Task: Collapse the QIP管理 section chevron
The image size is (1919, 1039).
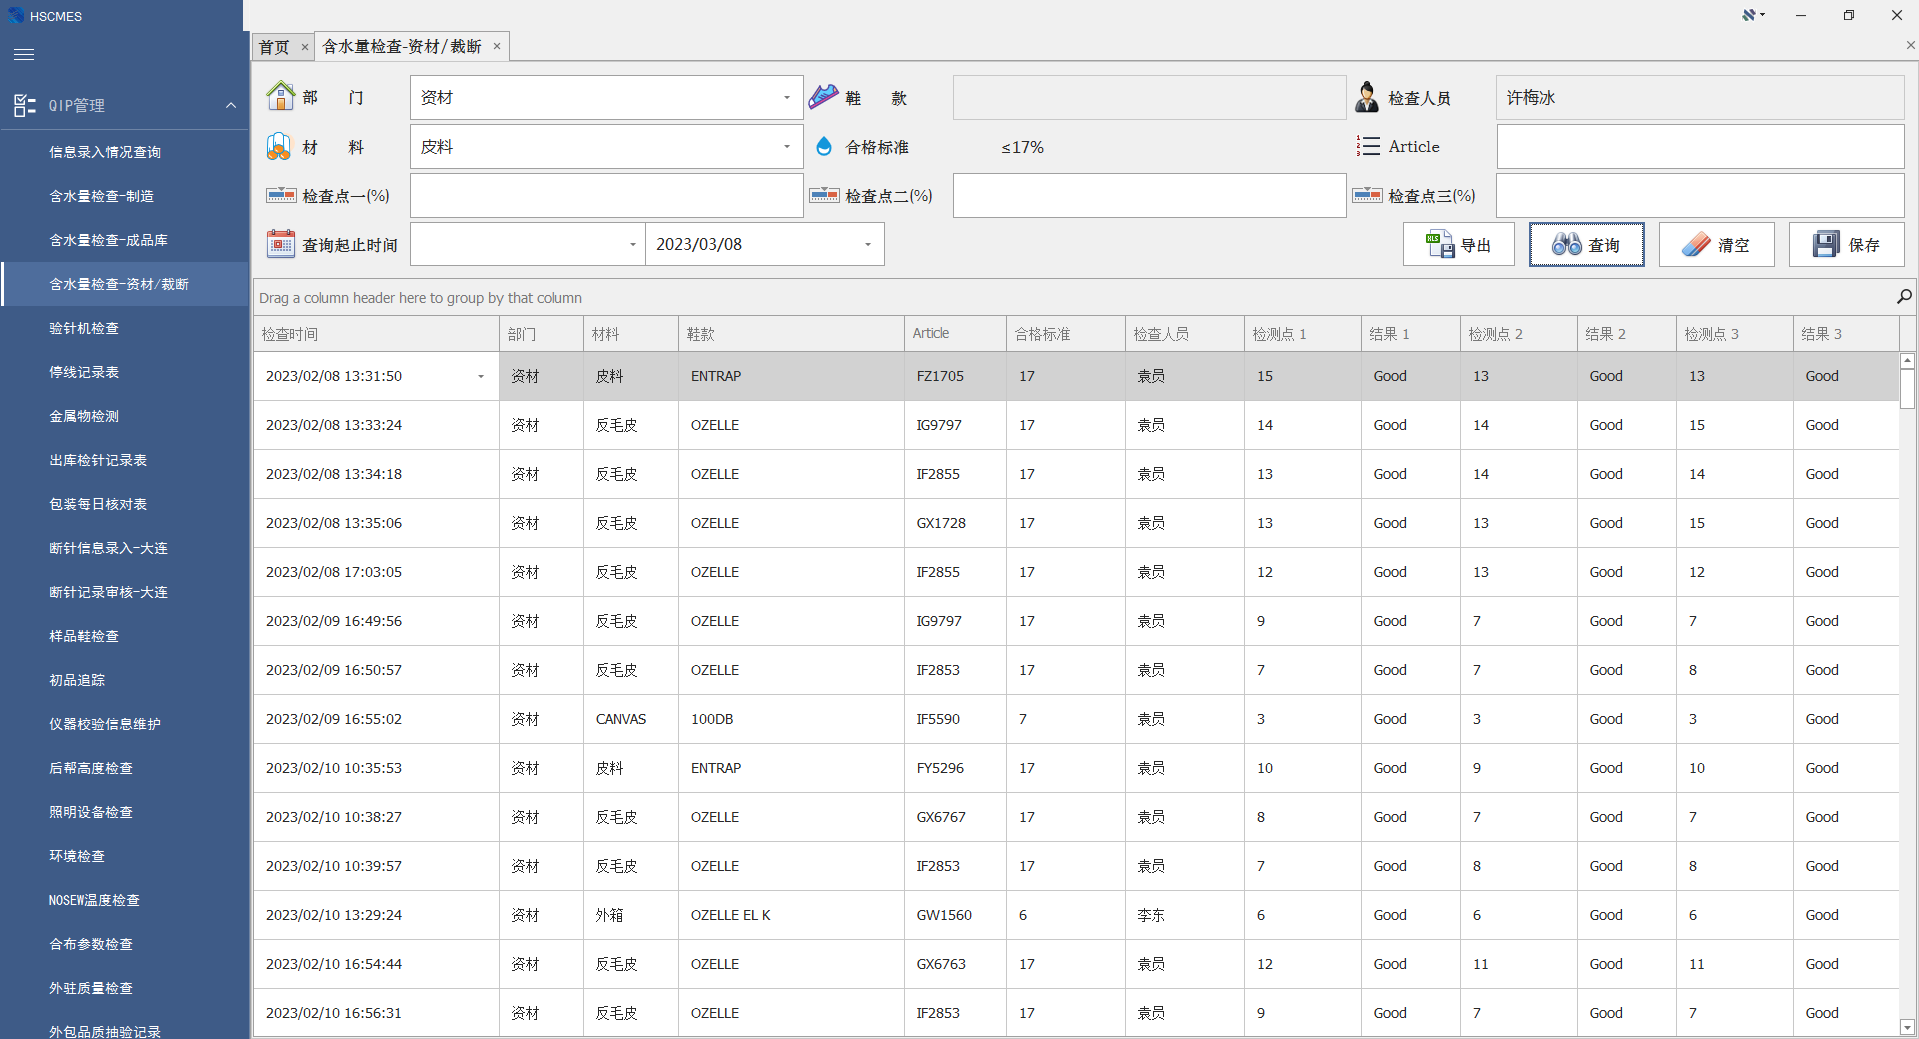Action: (231, 105)
